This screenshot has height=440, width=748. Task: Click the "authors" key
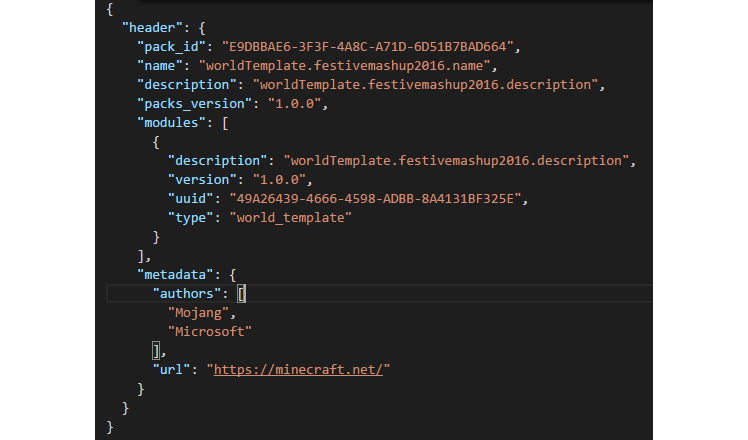pyautogui.click(x=189, y=293)
